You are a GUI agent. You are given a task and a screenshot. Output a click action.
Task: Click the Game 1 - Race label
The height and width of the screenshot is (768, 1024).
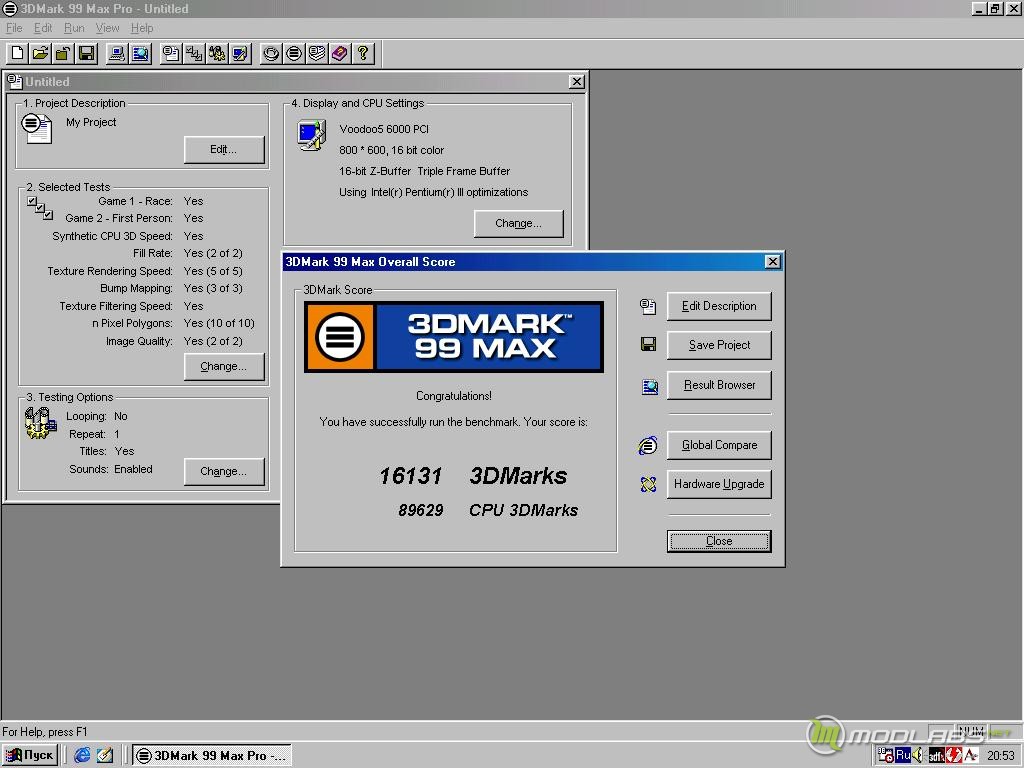tap(135, 201)
